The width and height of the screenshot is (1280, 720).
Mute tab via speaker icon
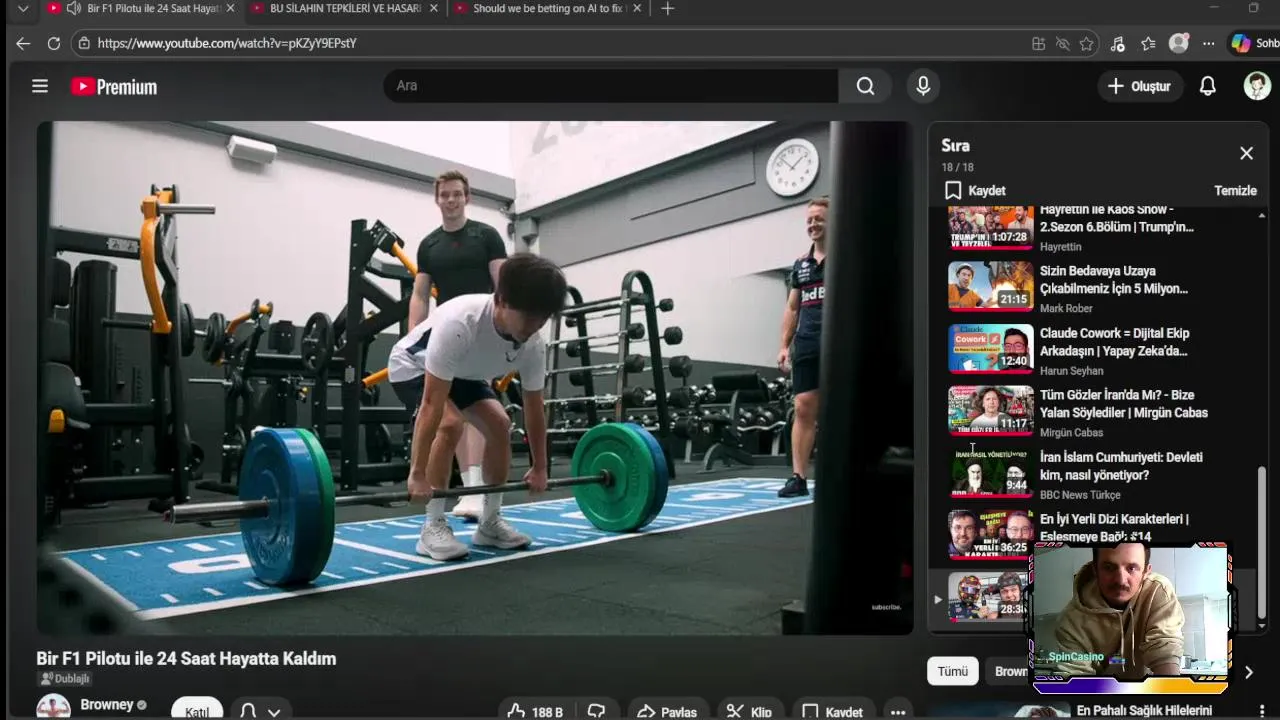(x=73, y=9)
